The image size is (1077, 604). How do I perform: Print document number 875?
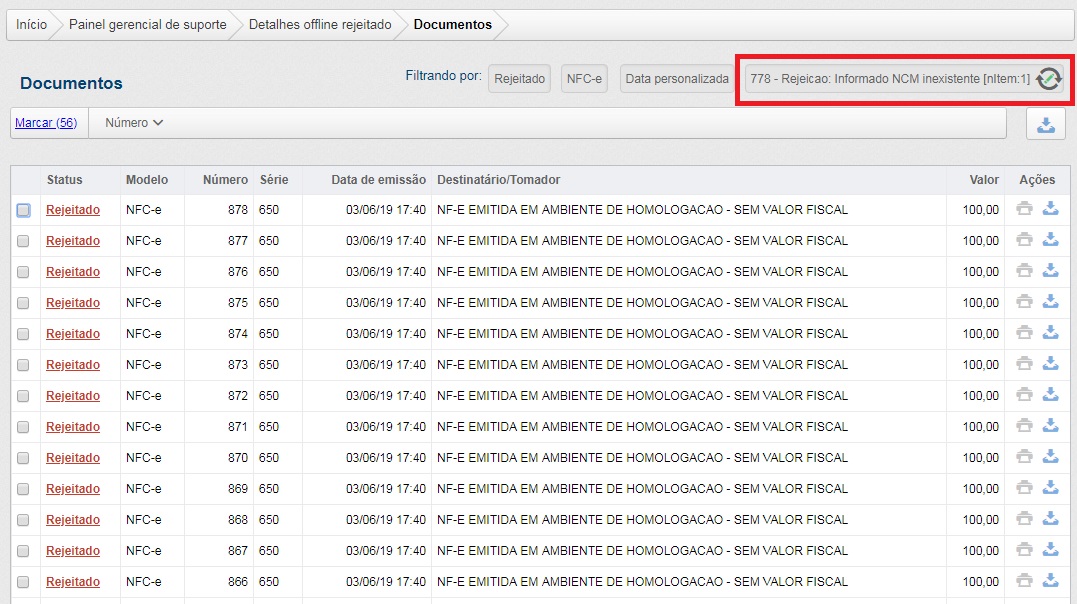tap(1024, 302)
